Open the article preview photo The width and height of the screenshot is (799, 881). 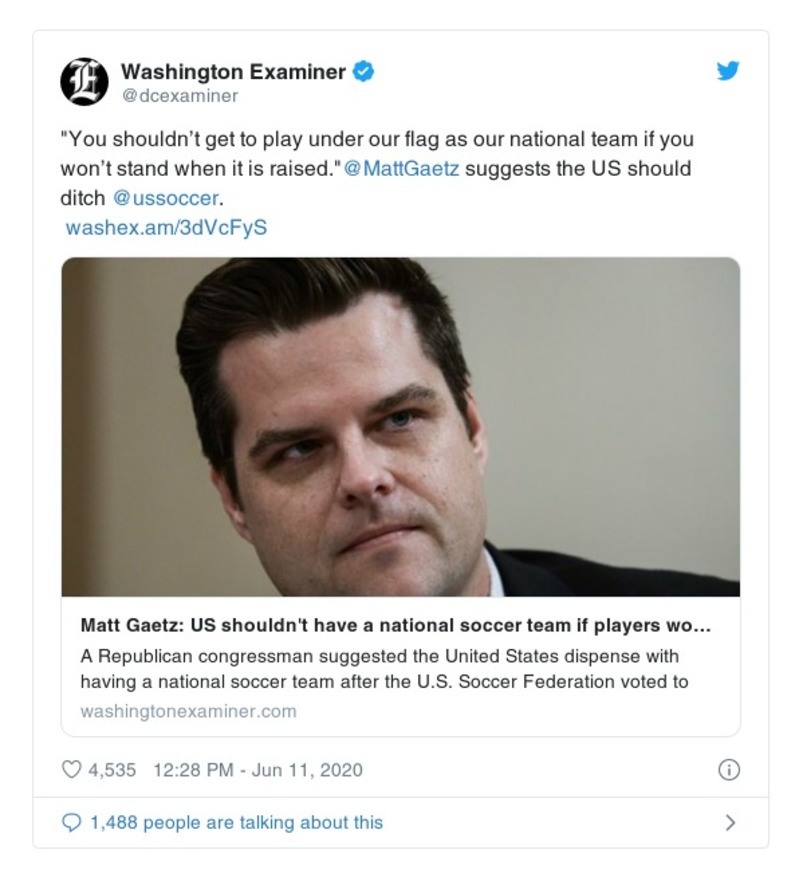click(400, 427)
